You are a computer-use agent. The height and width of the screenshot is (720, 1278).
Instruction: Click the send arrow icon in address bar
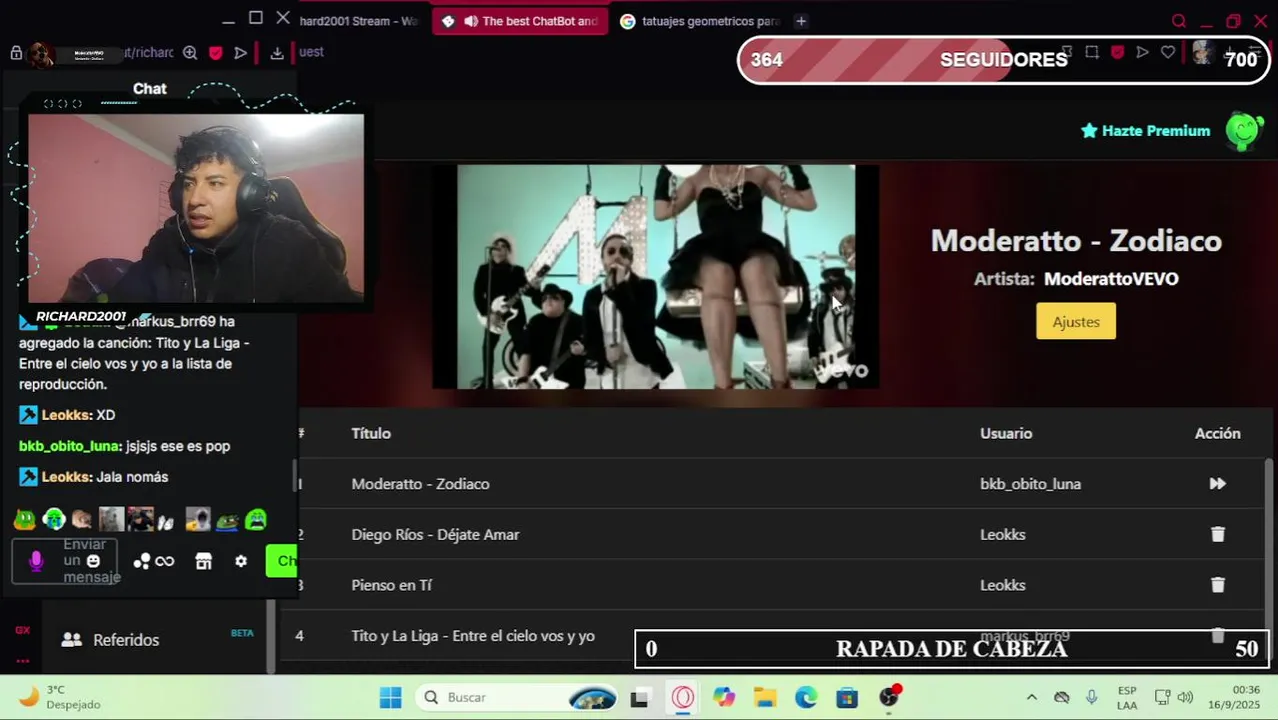click(241, 53)
